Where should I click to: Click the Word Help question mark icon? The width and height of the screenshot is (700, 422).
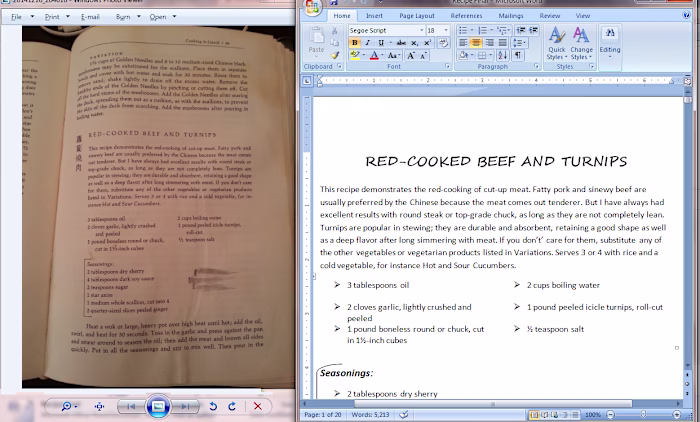point(687,15)
